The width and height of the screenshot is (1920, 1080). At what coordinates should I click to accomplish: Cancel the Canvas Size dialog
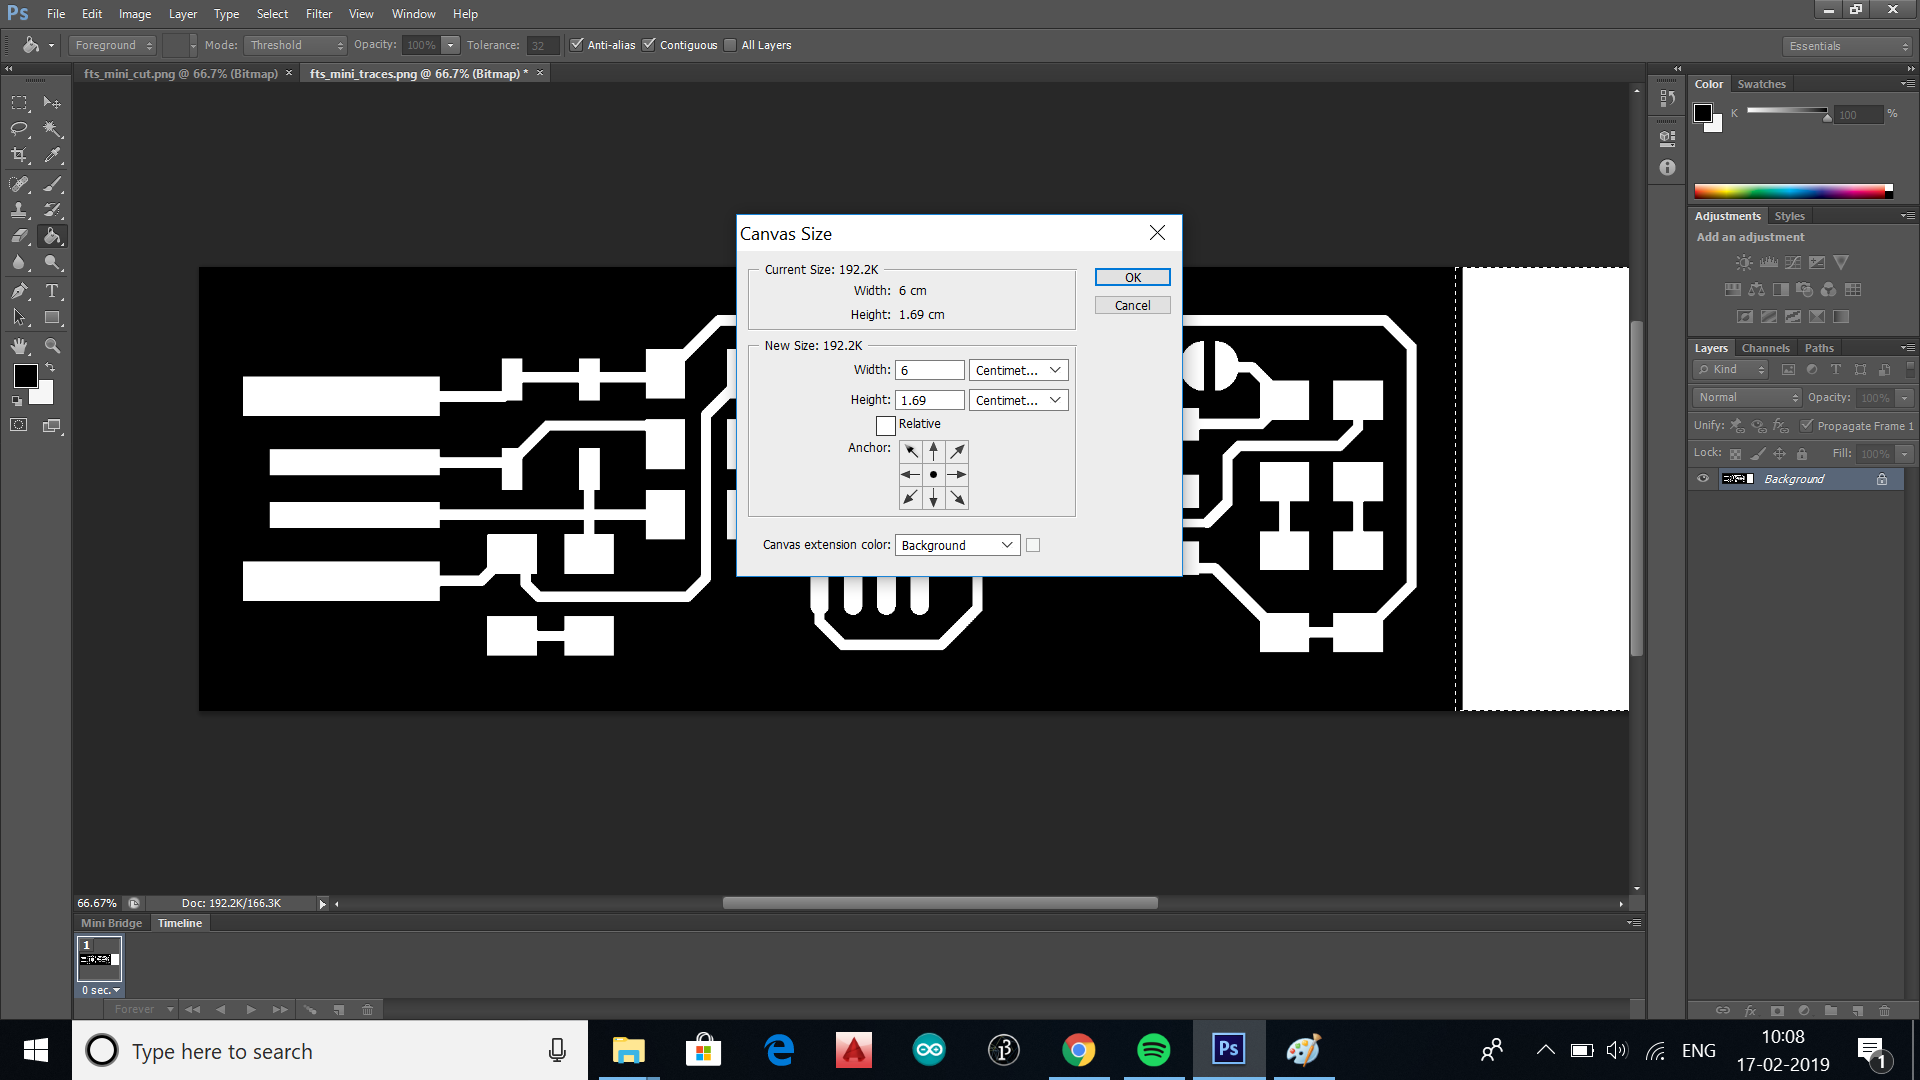[x=1132, y=306]
